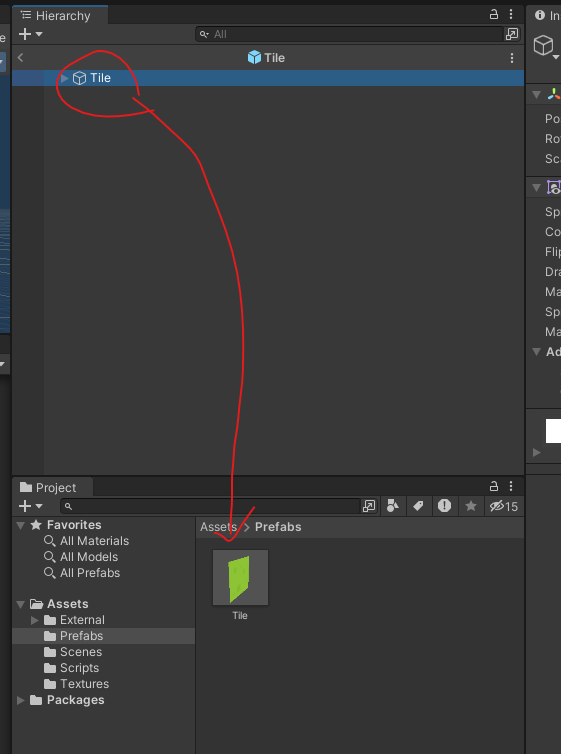The width and height of the screenshot is (561, 754).
Task: Click the Search by Log Type icon
Action: pyautogui.click(x=444, y=506)
